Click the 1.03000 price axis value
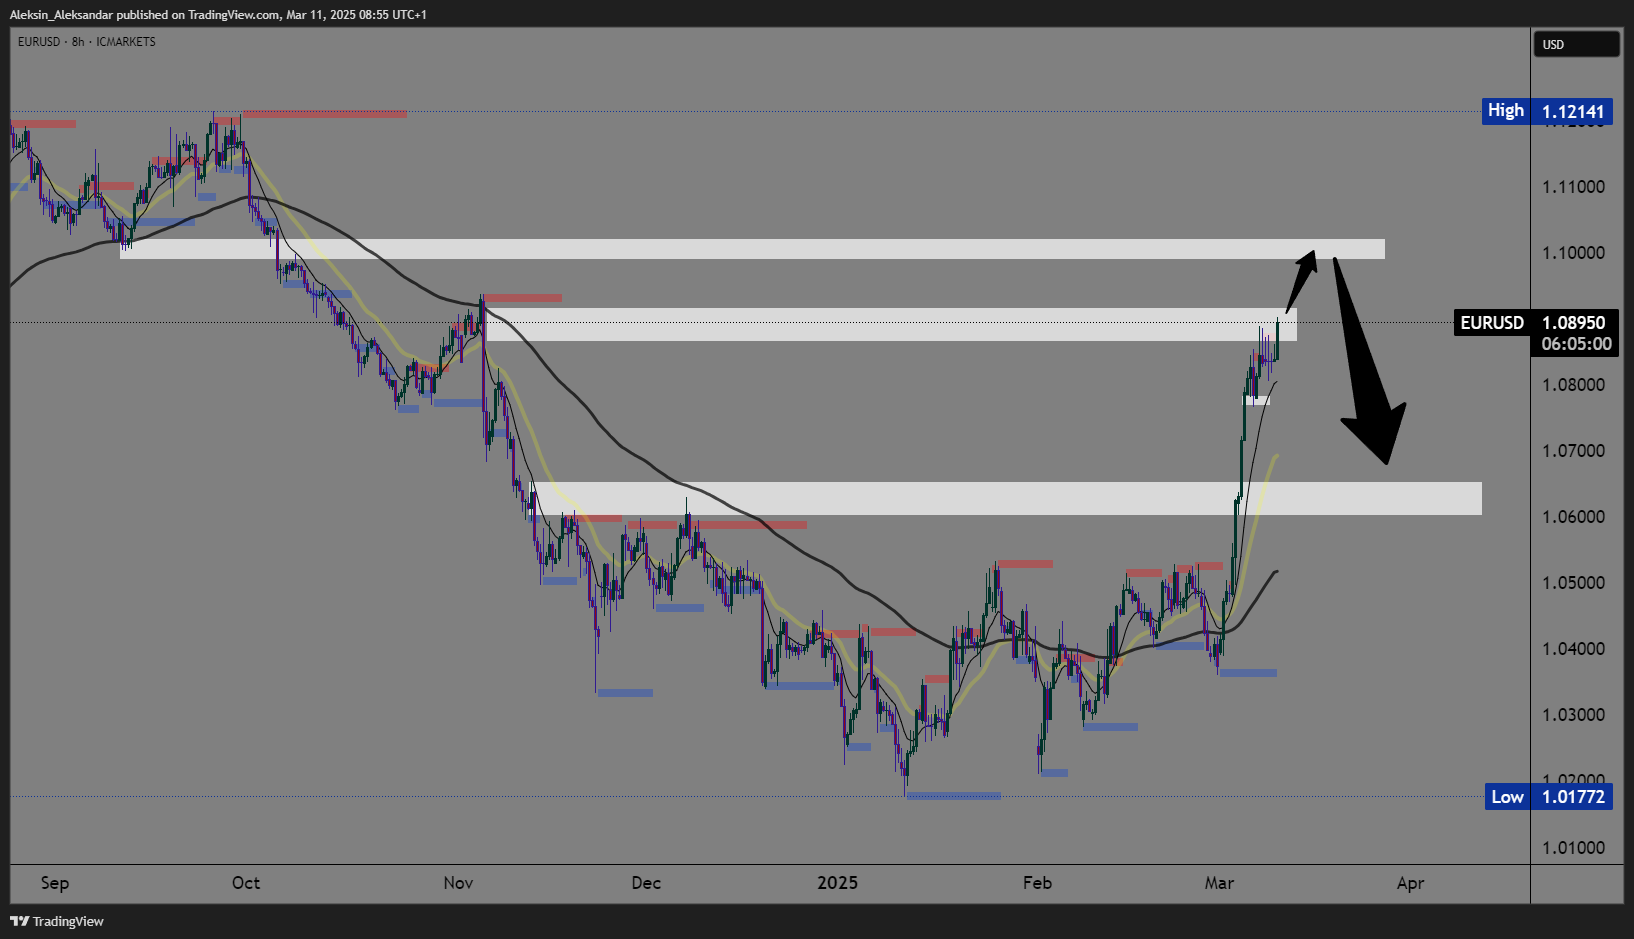 (x=1573, y=715)
